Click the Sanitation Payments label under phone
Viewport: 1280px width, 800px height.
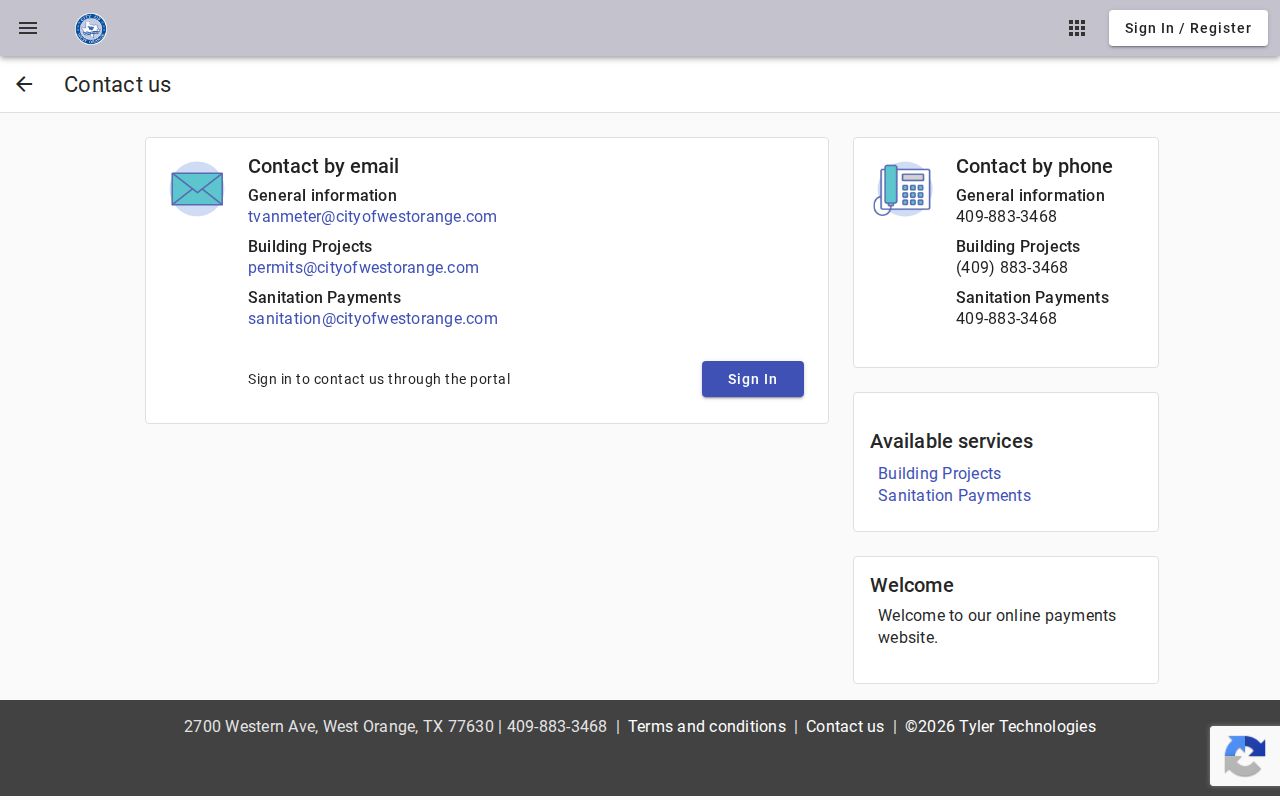pyautogui.click(x=1032, y=298)
